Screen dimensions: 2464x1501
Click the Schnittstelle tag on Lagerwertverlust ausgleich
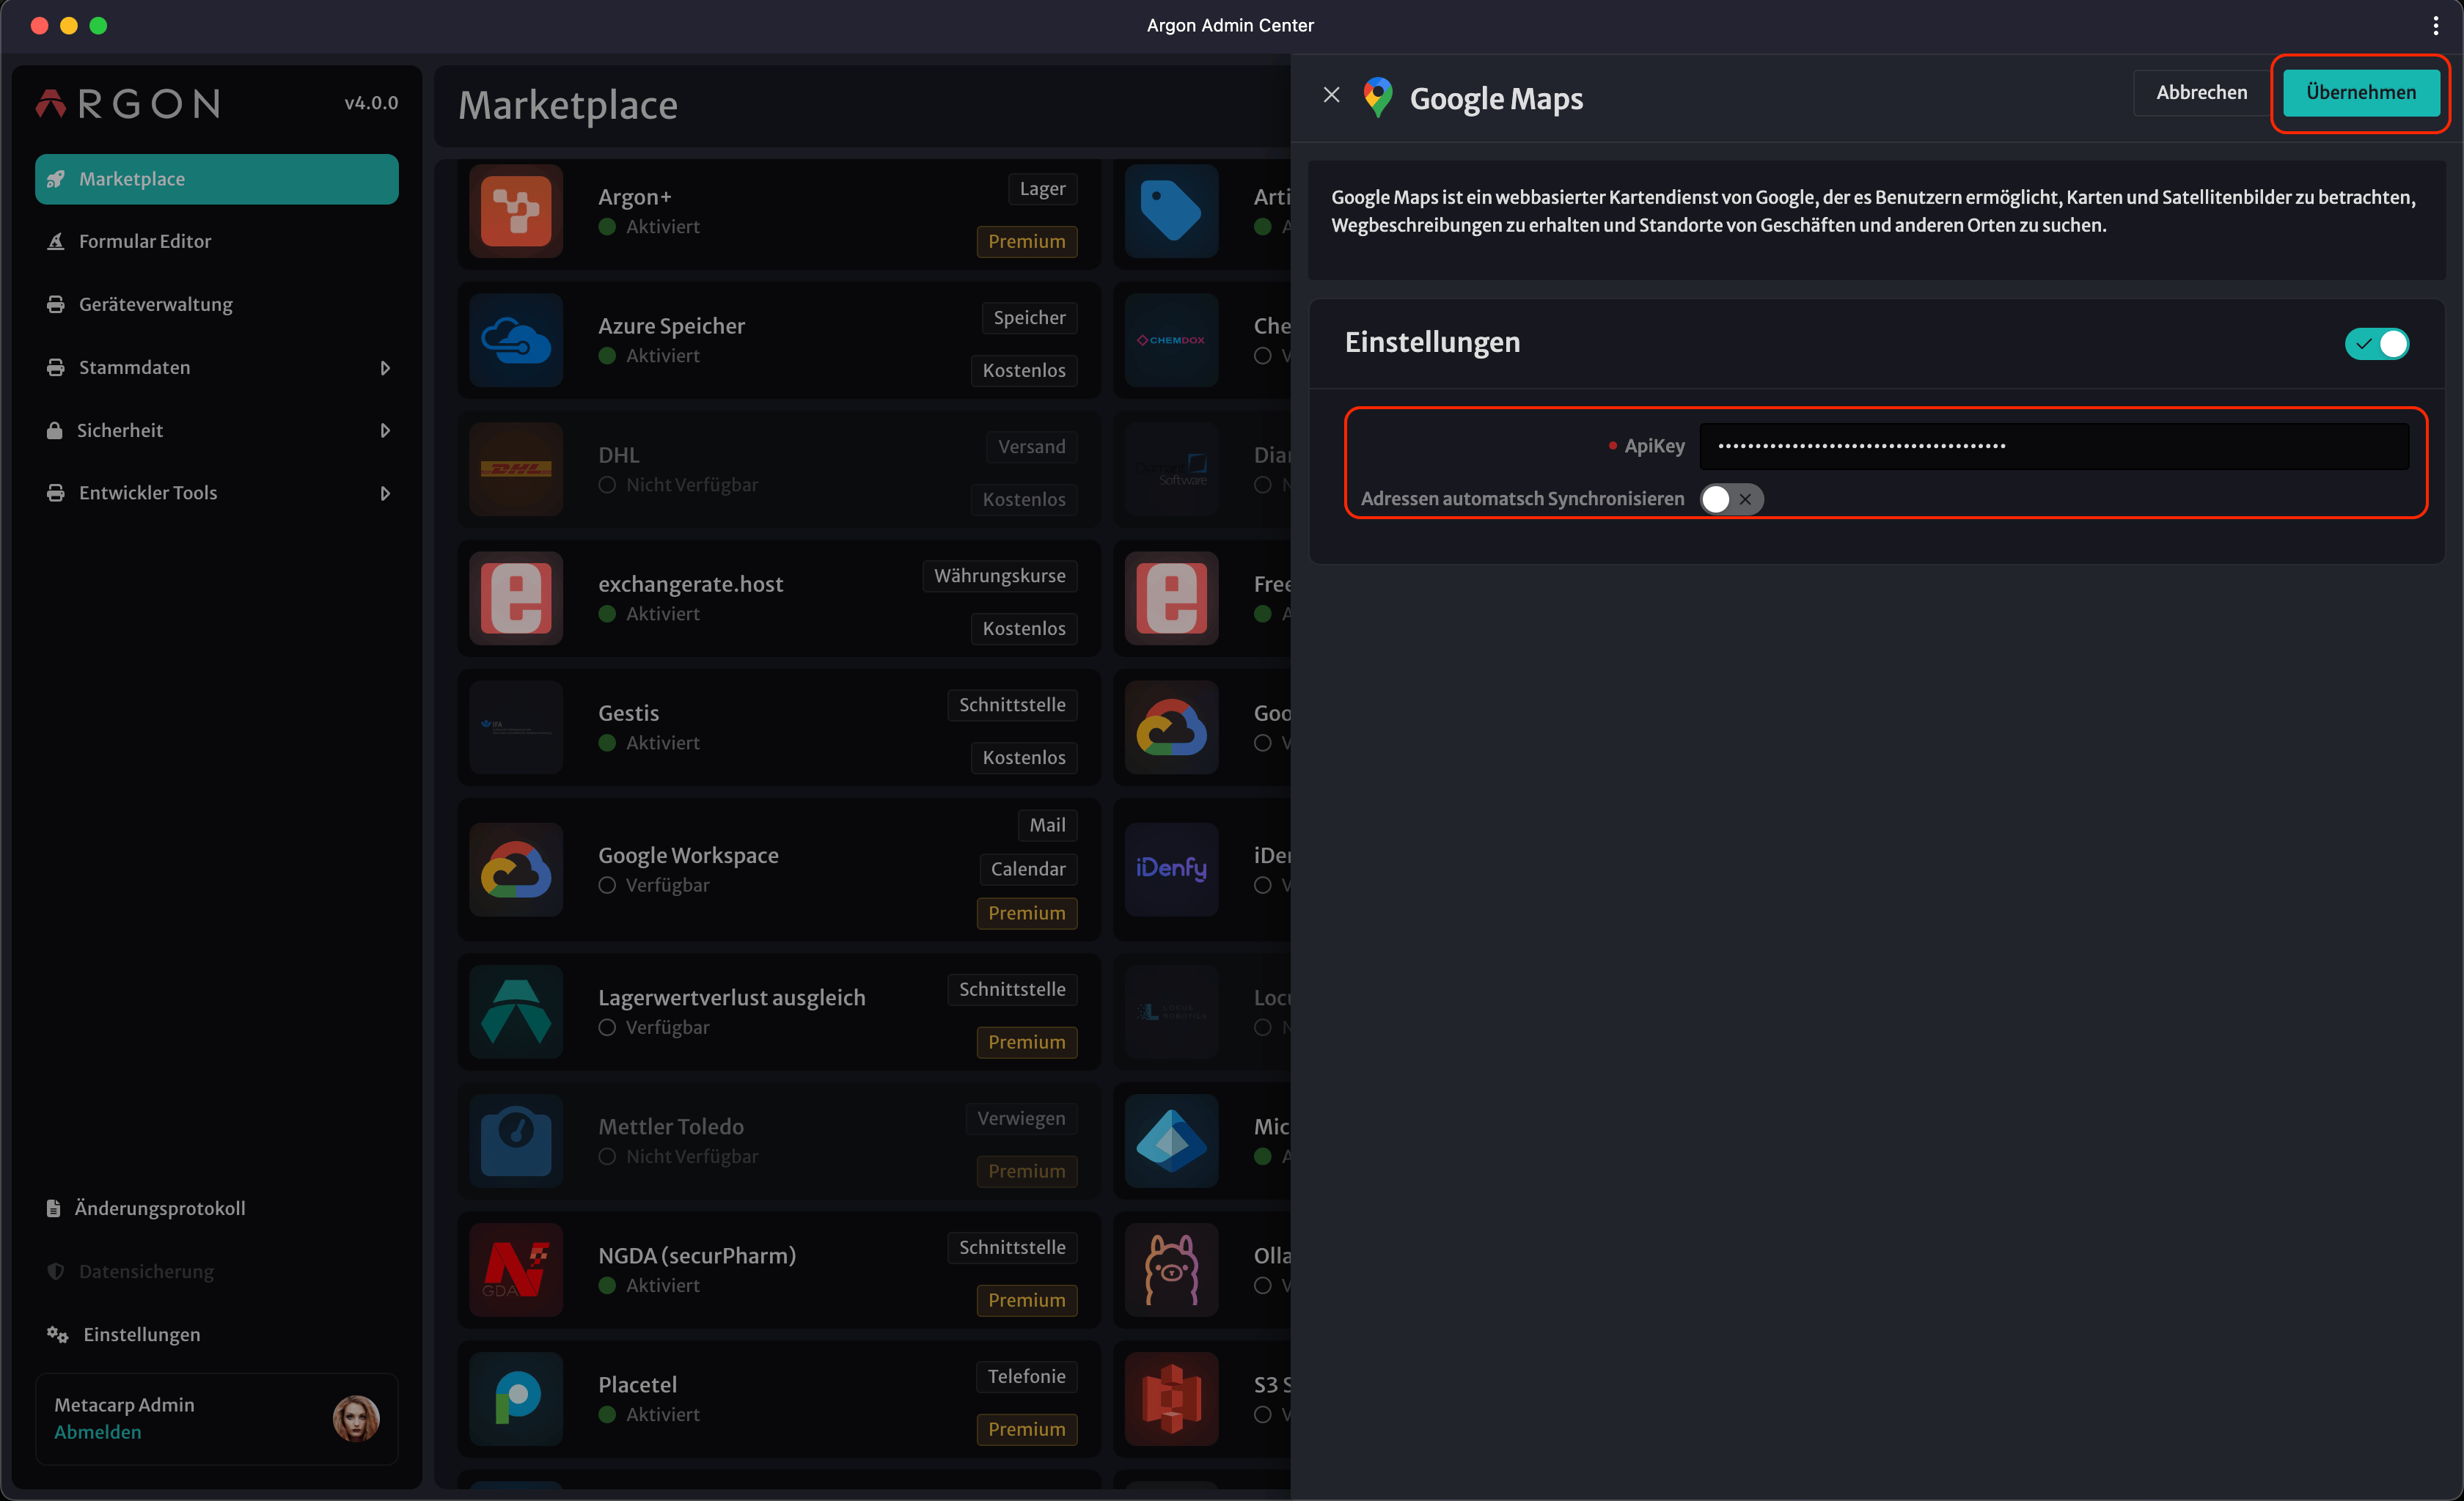1012,990
